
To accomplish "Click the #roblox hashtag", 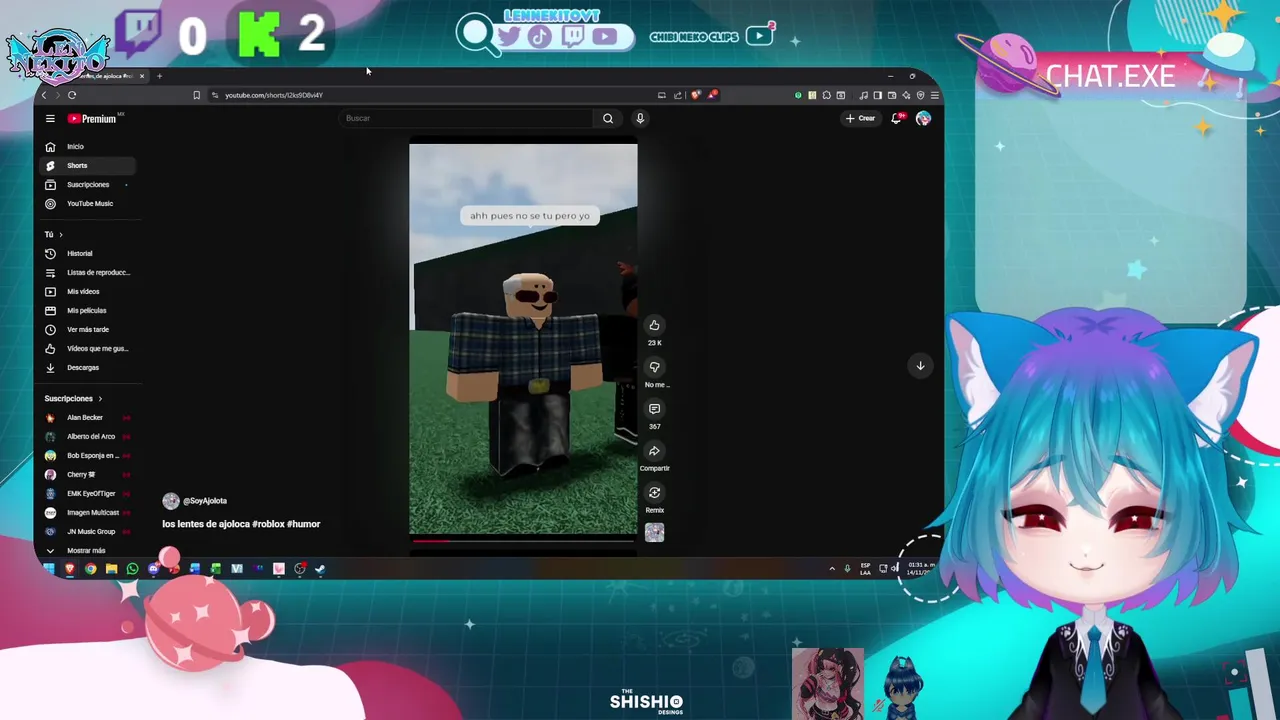I will (x=268, y=524).
